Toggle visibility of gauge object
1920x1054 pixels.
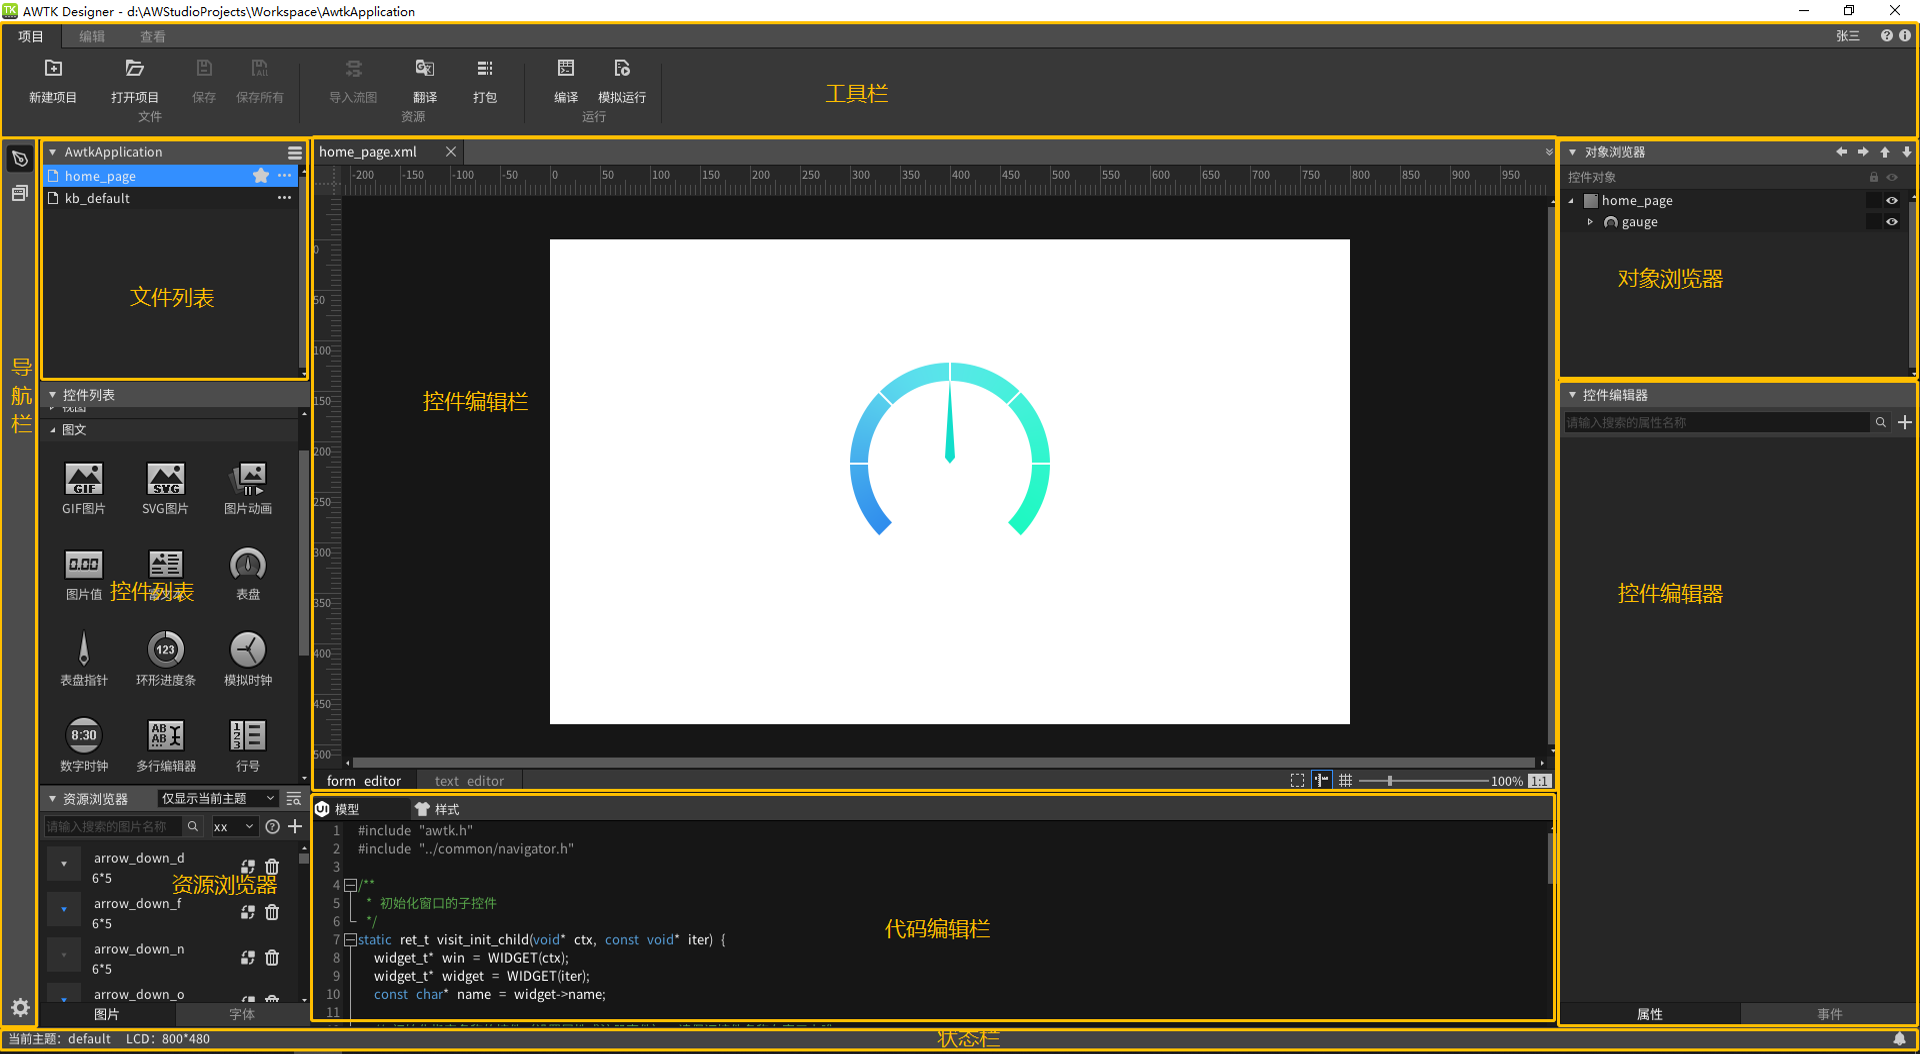click(x=1892, y=222)
